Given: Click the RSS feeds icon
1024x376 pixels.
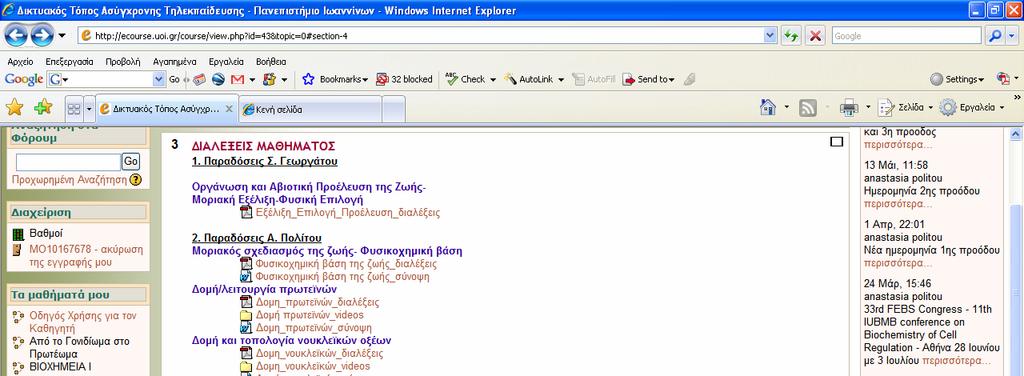Looking at the screenshot, I should click(x=808, y=107).
